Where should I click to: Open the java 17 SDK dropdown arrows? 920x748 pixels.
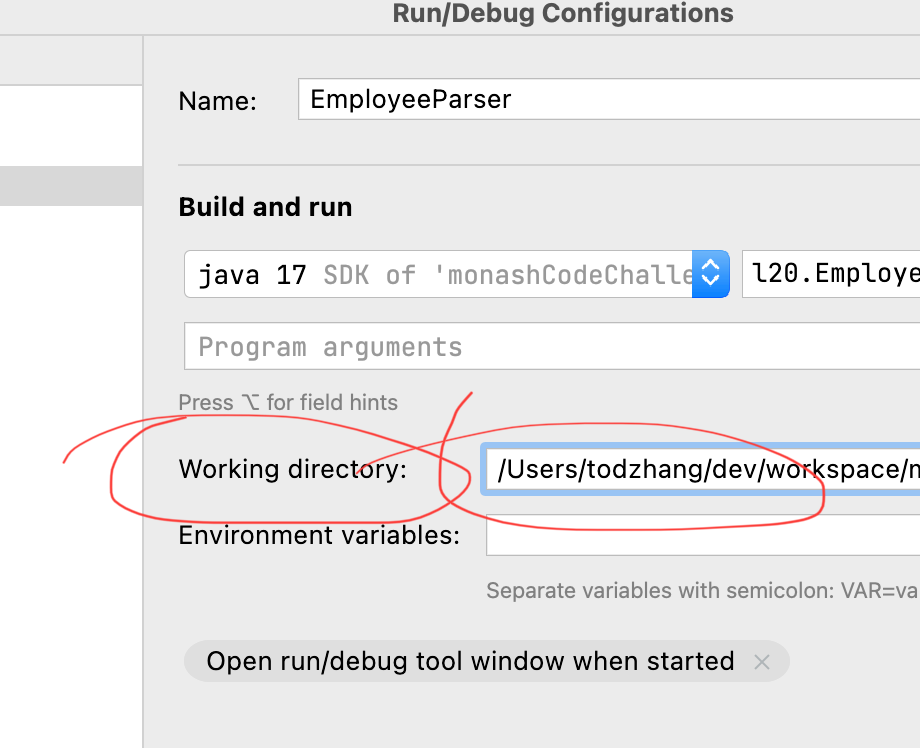point(710,274)
